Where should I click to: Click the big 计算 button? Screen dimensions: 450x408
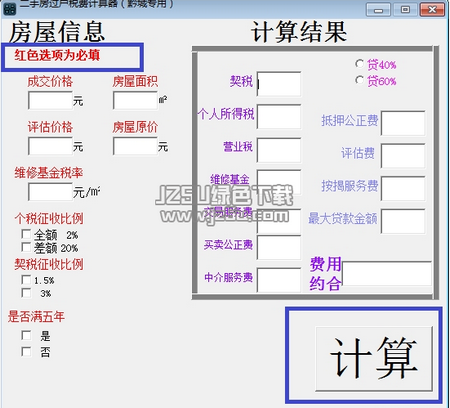(374, 359)
